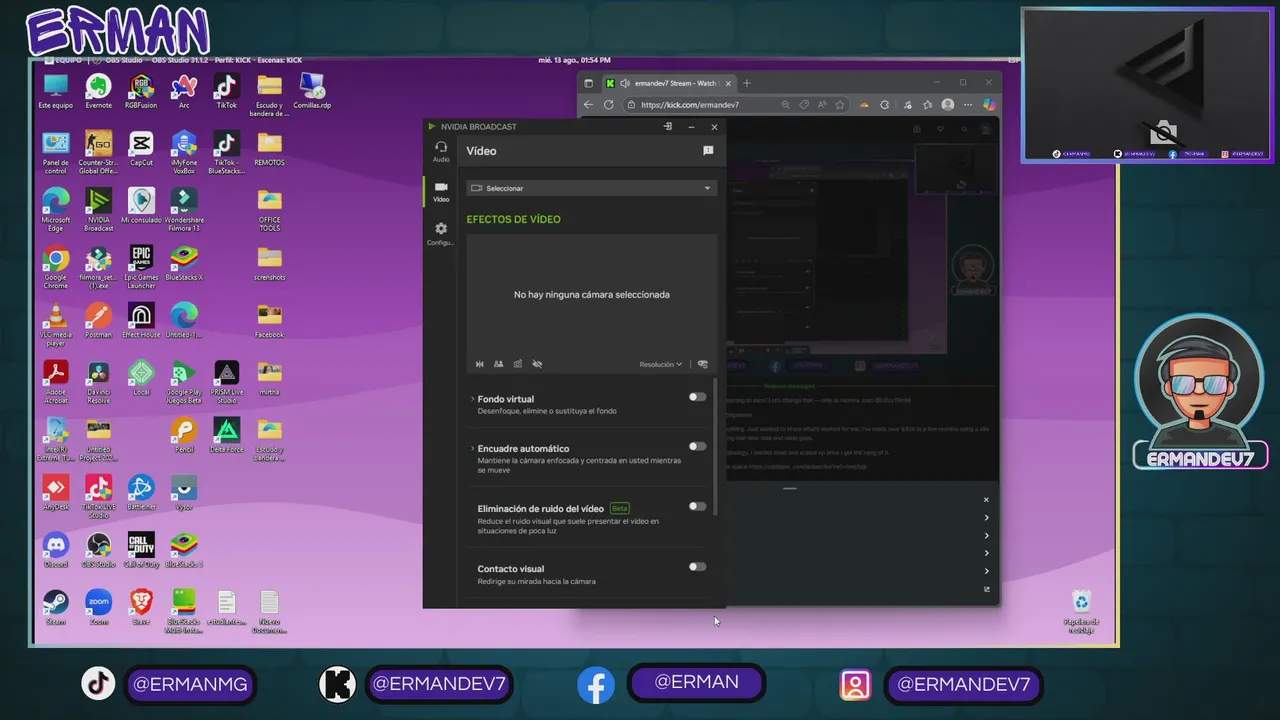Screen dimensions: 1280x720
Task: Open the Comillas.rdp remote desktop file
Action: point(312,90)
